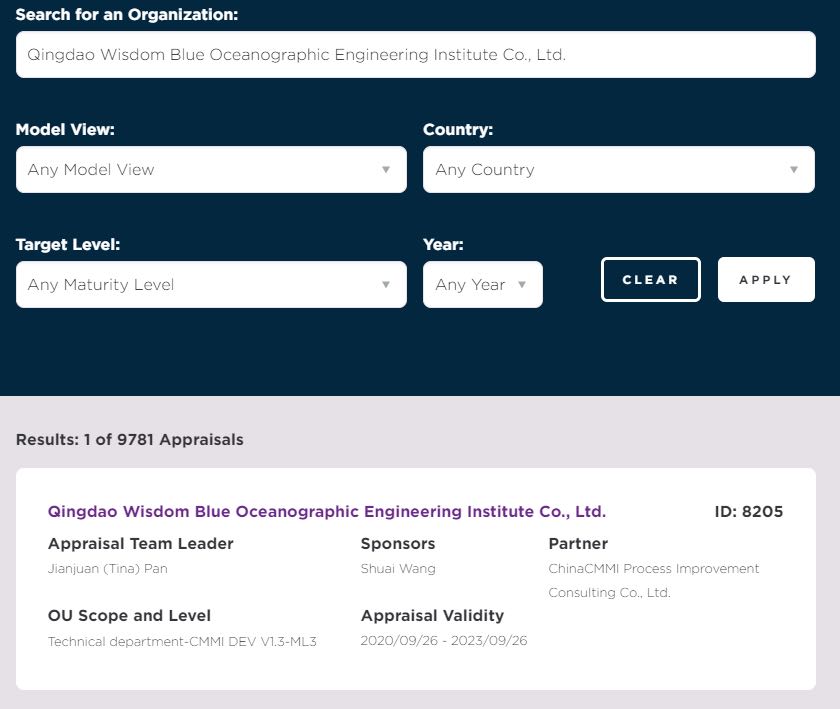Click sponsor name 'Shuai Wang'
Screen dimensions: 840x709
(398, 569)
